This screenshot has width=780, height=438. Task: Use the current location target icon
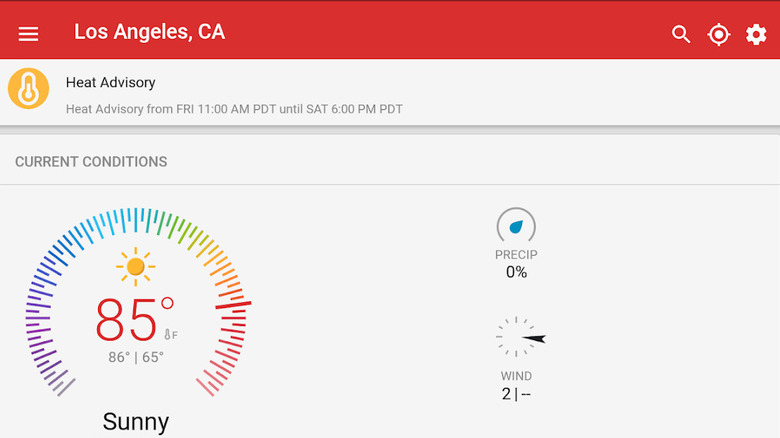pos(718,34)
